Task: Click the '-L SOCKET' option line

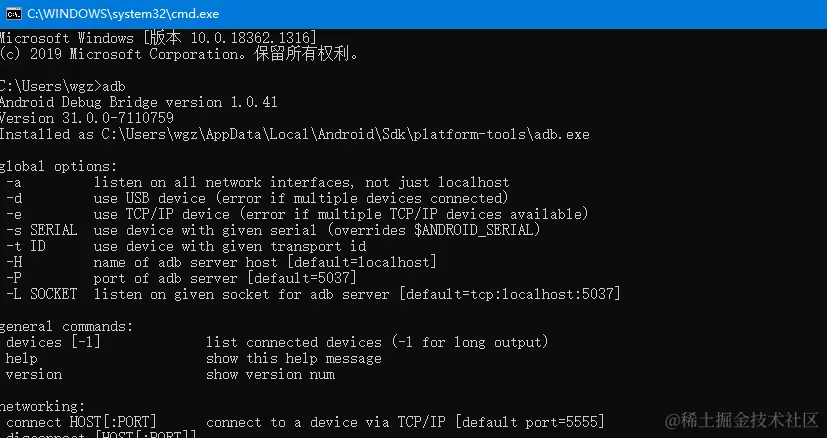Action: [313, 294]
